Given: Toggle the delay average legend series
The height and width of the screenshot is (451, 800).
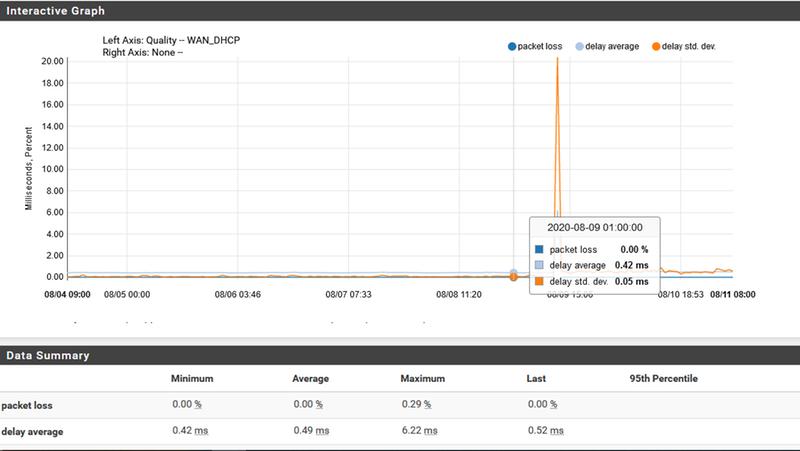Looking at the screenshot, I should pos(607,46).
